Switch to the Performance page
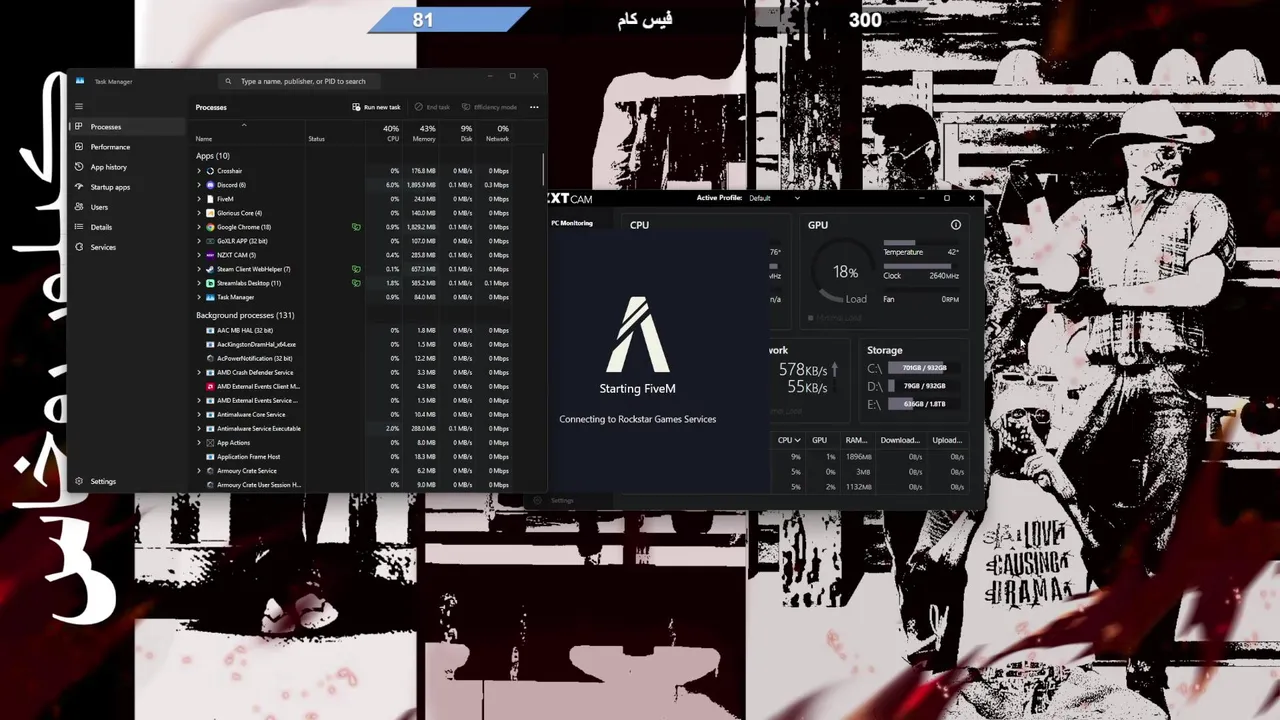This screenshot has height=720, width=1280. tap(127, 147)
